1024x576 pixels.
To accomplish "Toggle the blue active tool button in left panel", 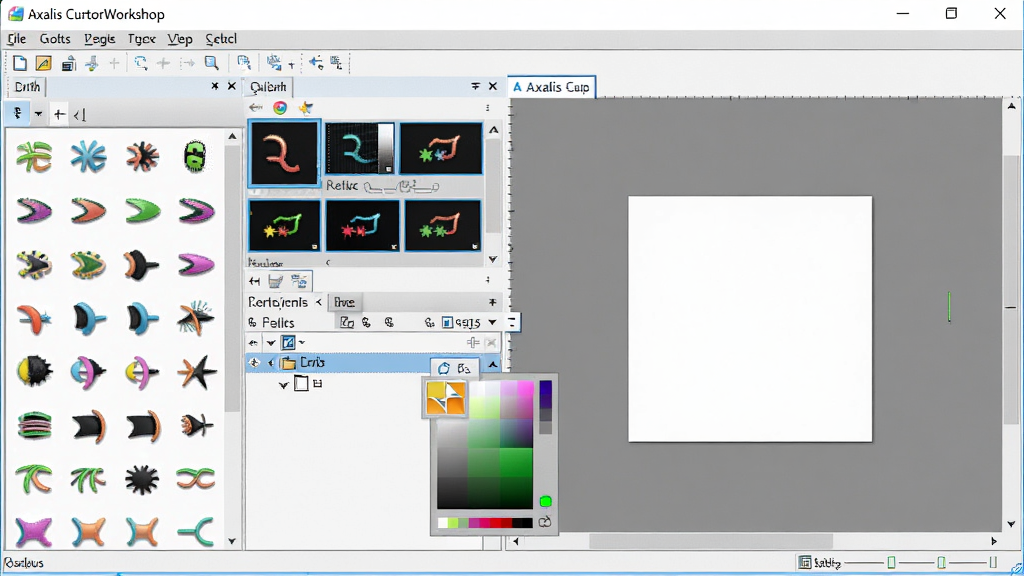I will coord(18,114).
